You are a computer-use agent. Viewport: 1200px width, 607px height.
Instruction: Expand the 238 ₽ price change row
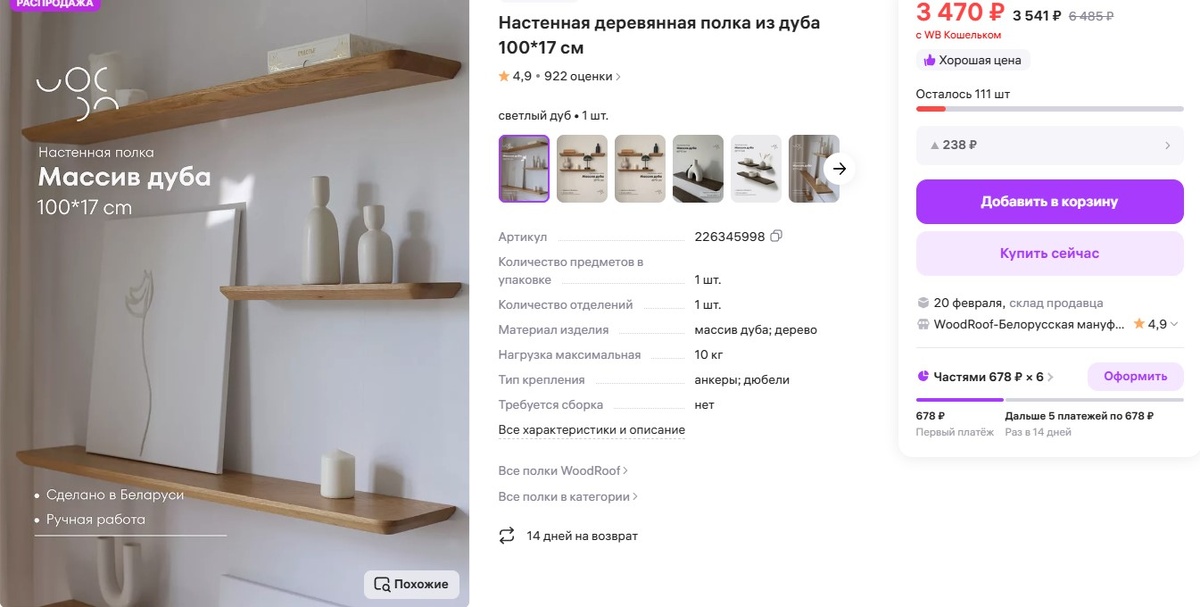[1050, 145]
